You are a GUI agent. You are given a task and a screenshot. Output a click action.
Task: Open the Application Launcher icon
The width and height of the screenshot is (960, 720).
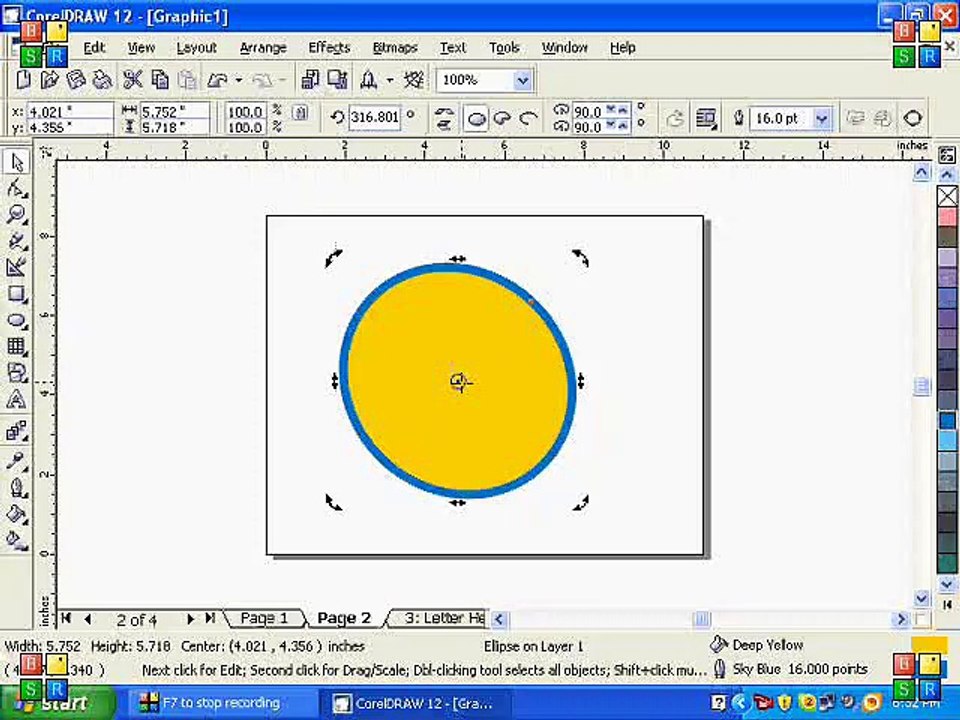tap(368, 80)
